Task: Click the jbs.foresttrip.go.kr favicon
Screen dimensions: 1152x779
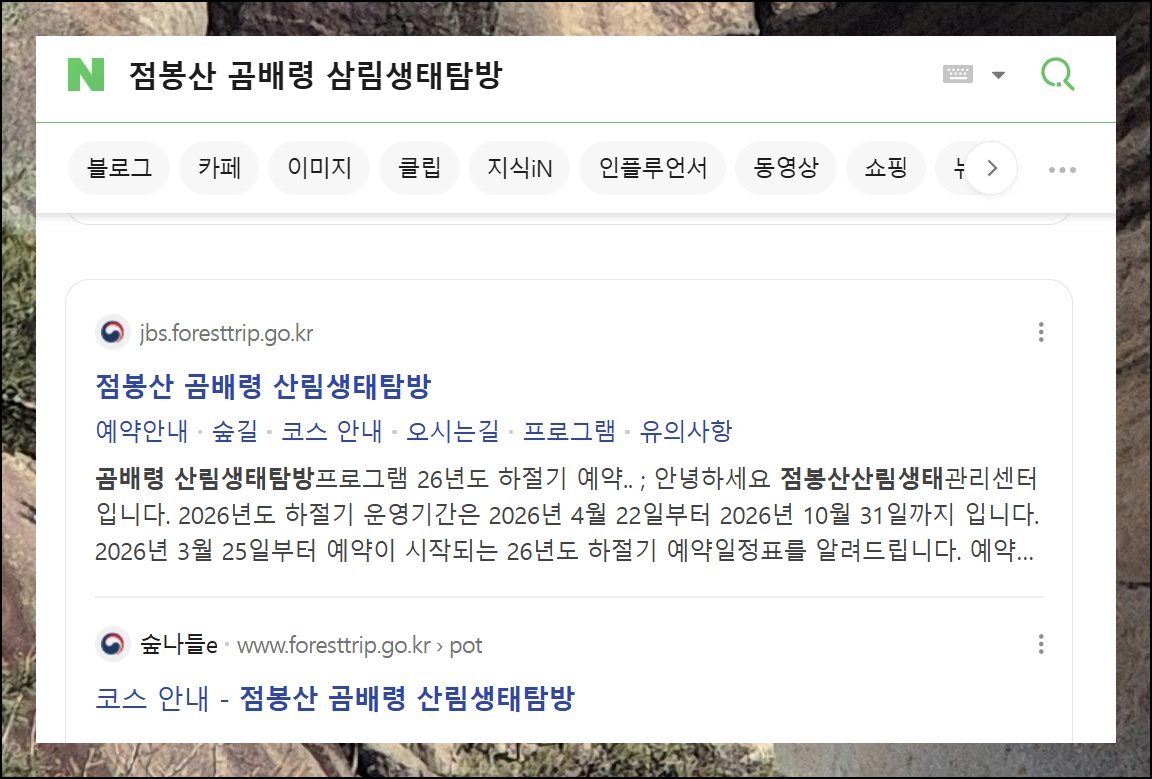Action: point(112,333)
